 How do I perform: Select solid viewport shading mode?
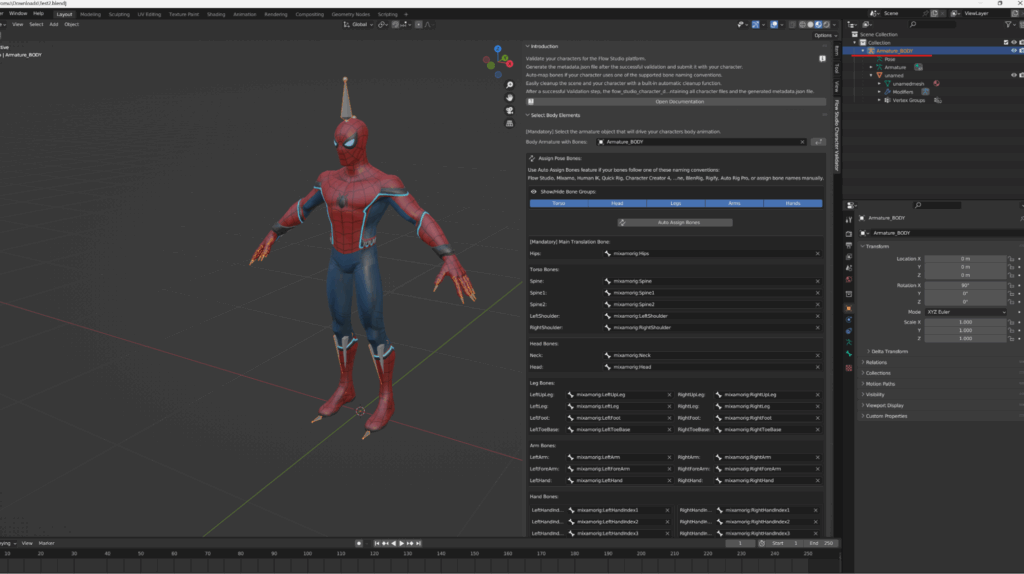pyautogui.click(x=810, y=25)
